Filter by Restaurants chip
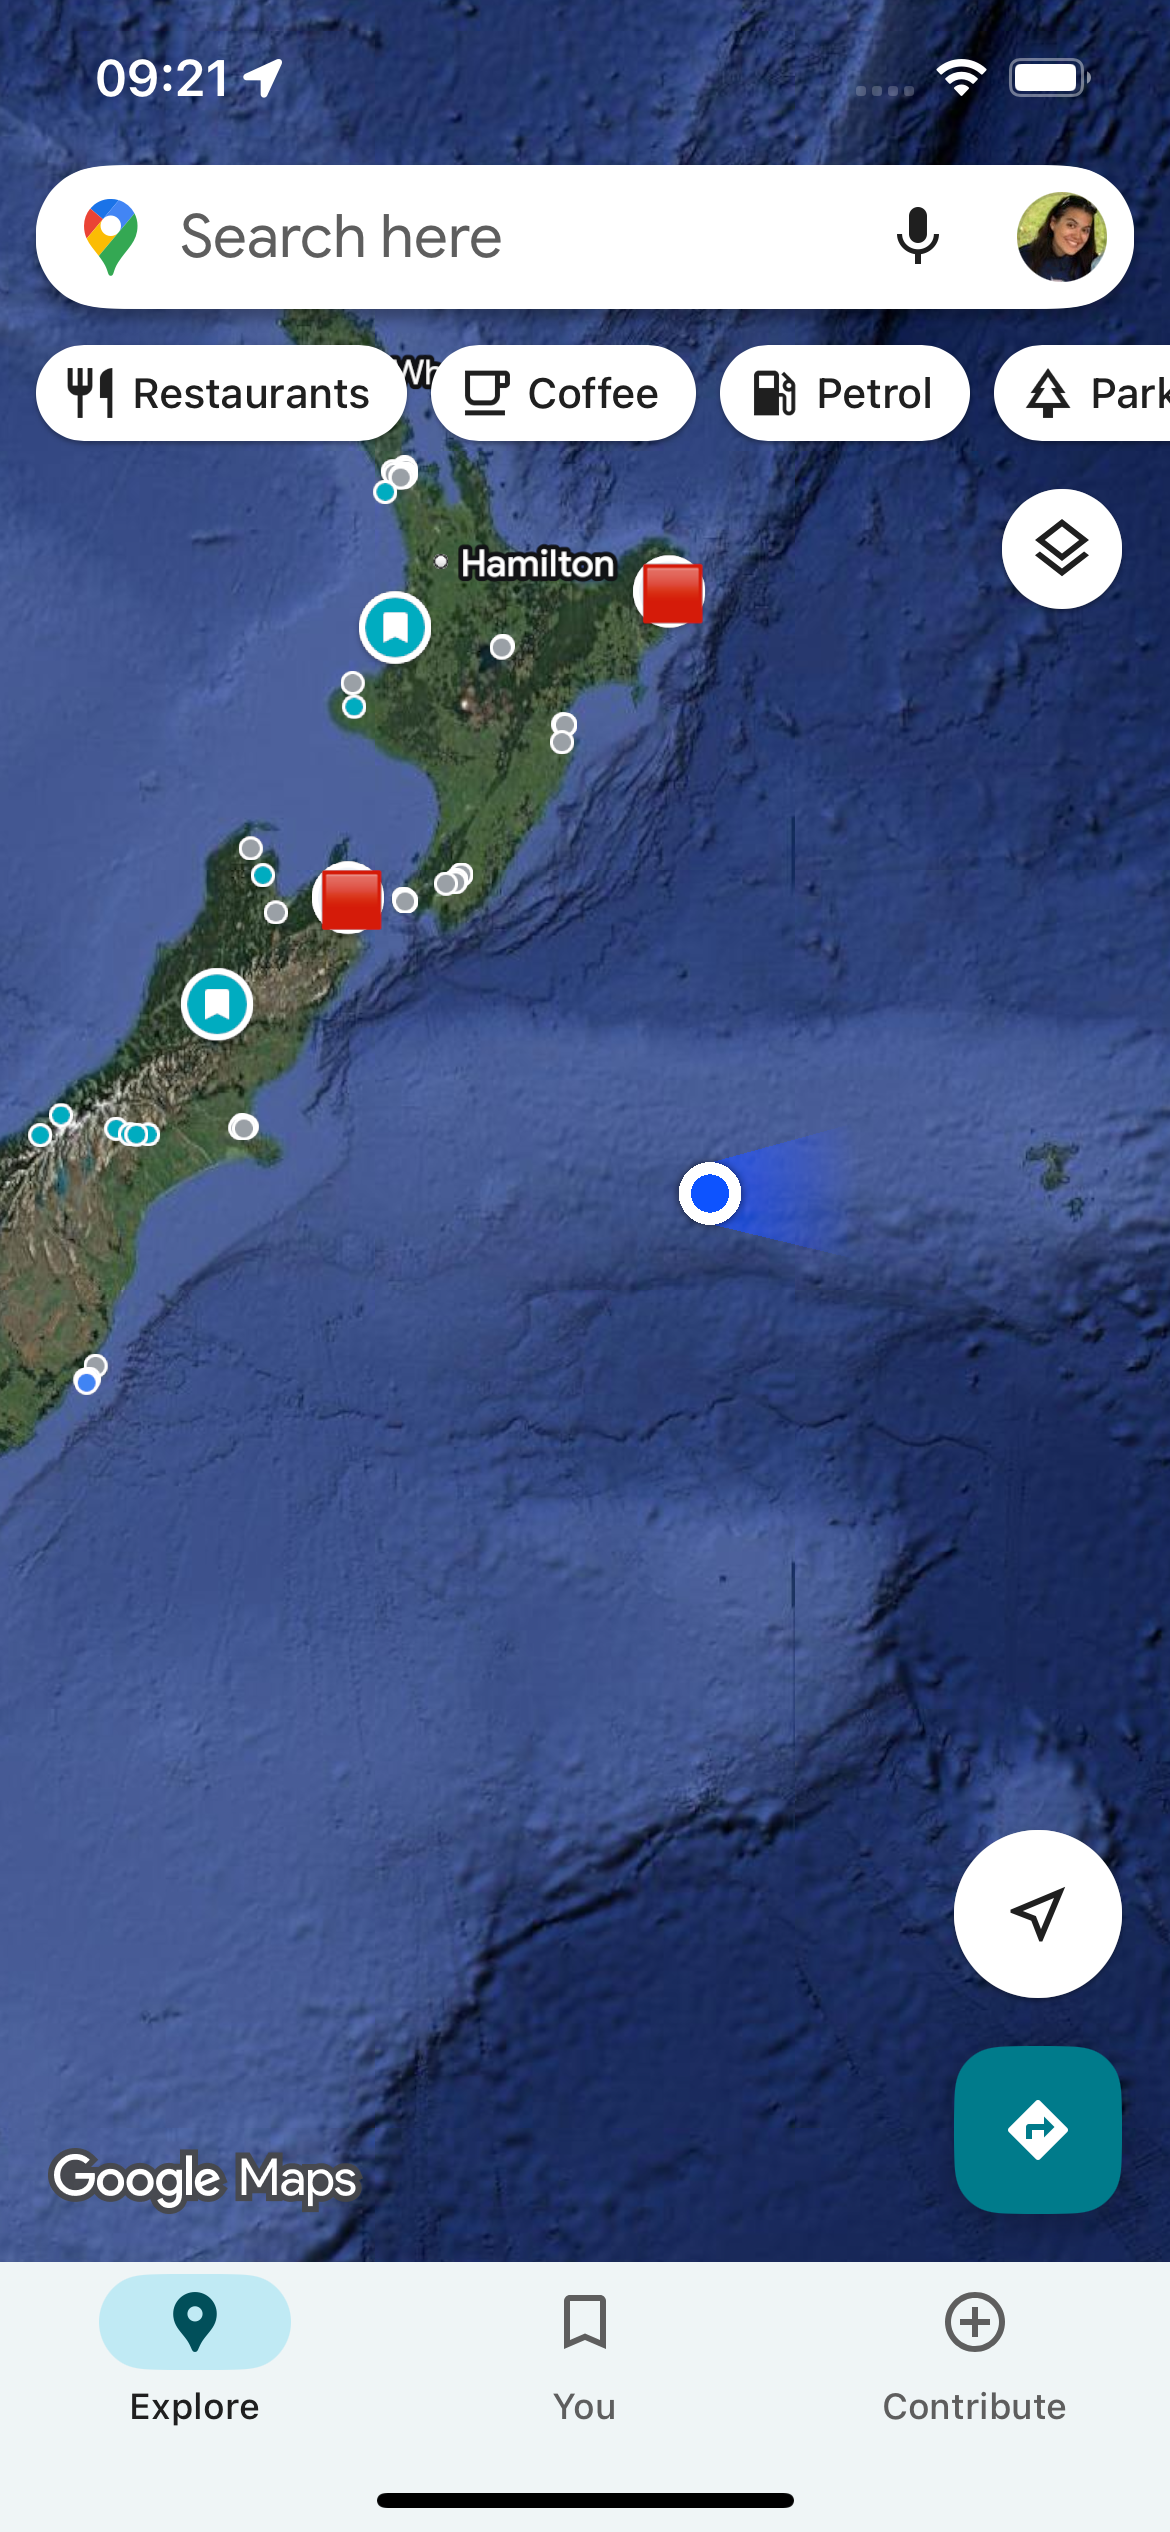This screenshot has height=2532, width=1170. (221, 393)
